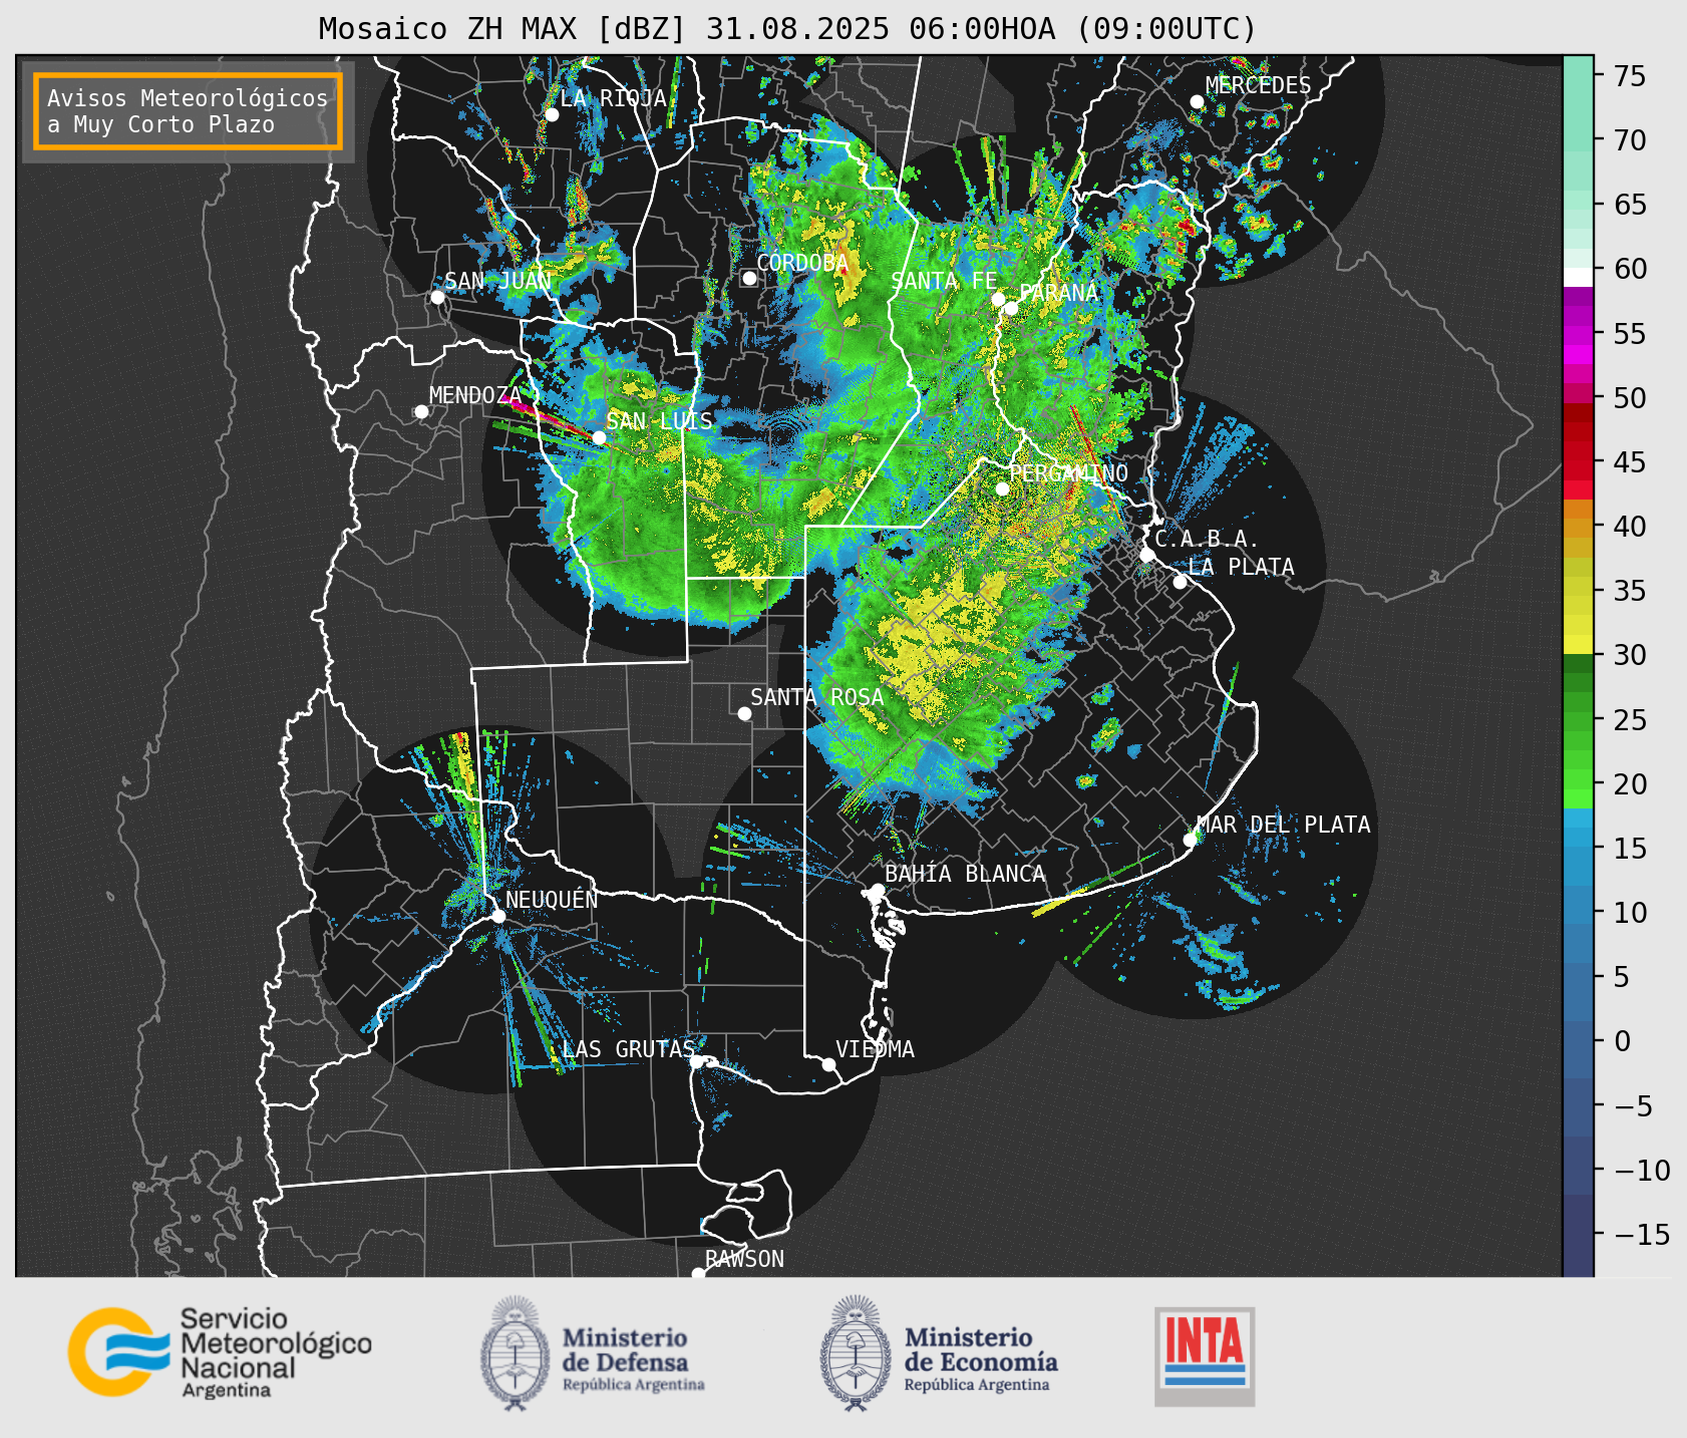Click the 40 dBZ orange color band
This screenshot has height=1438, width=1687.
1578,526
